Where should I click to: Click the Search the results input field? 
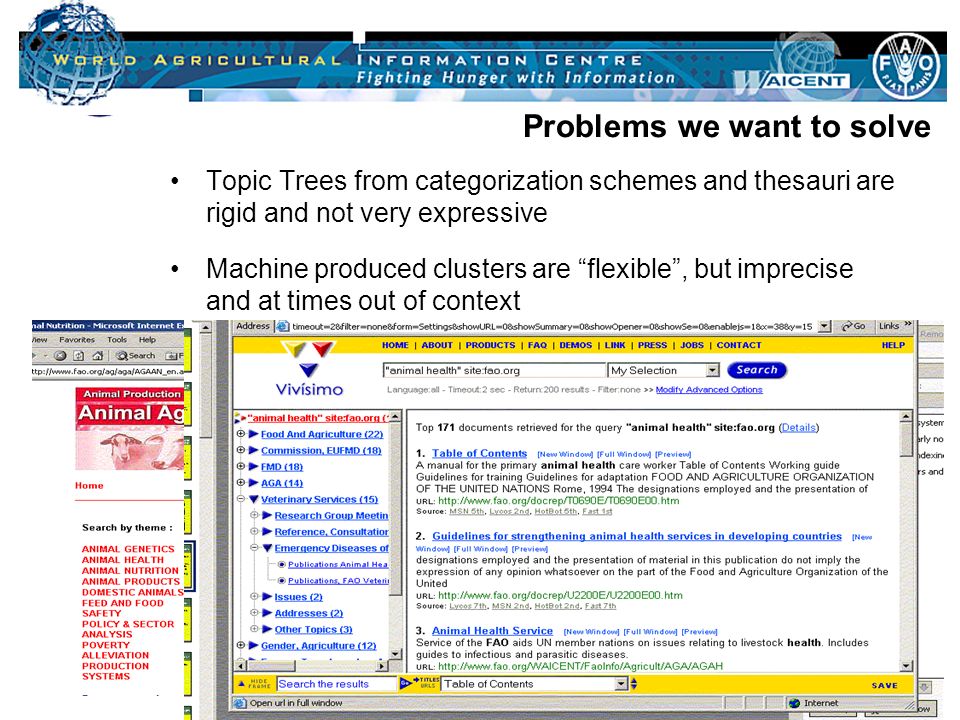tap(336, 684)
